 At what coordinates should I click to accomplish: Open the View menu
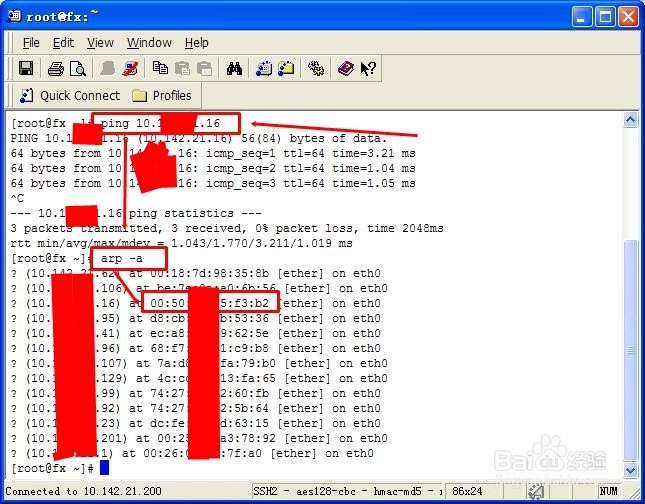tap(100, 43)
